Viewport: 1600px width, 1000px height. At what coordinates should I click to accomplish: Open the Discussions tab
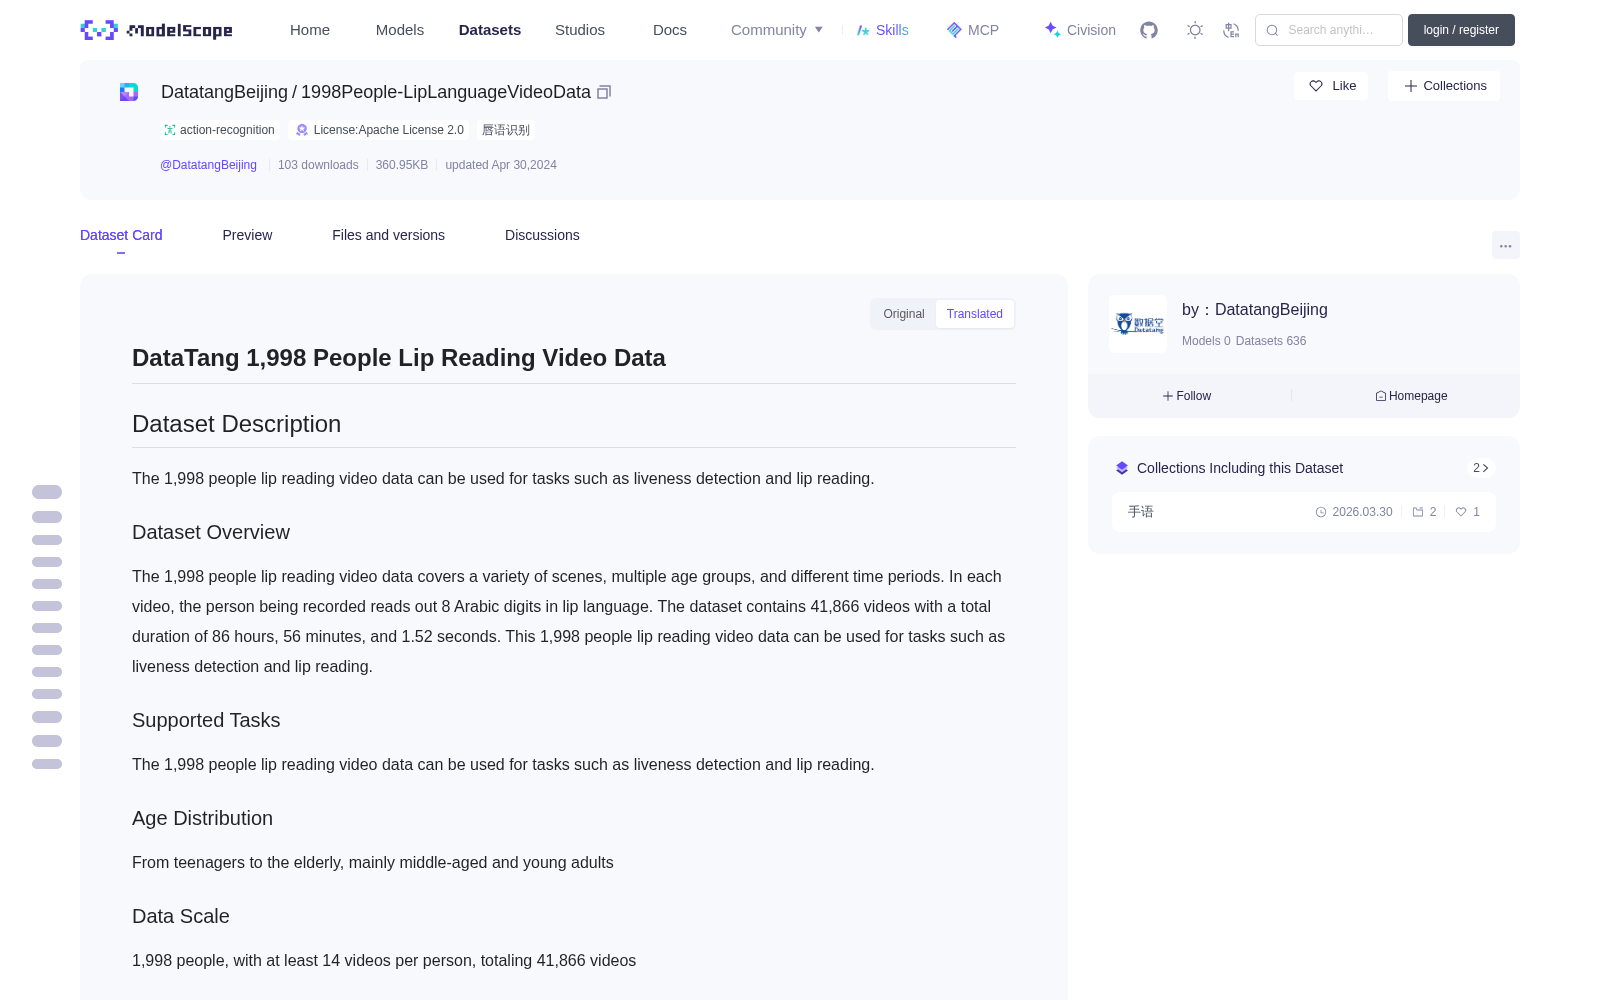point(542,235)
